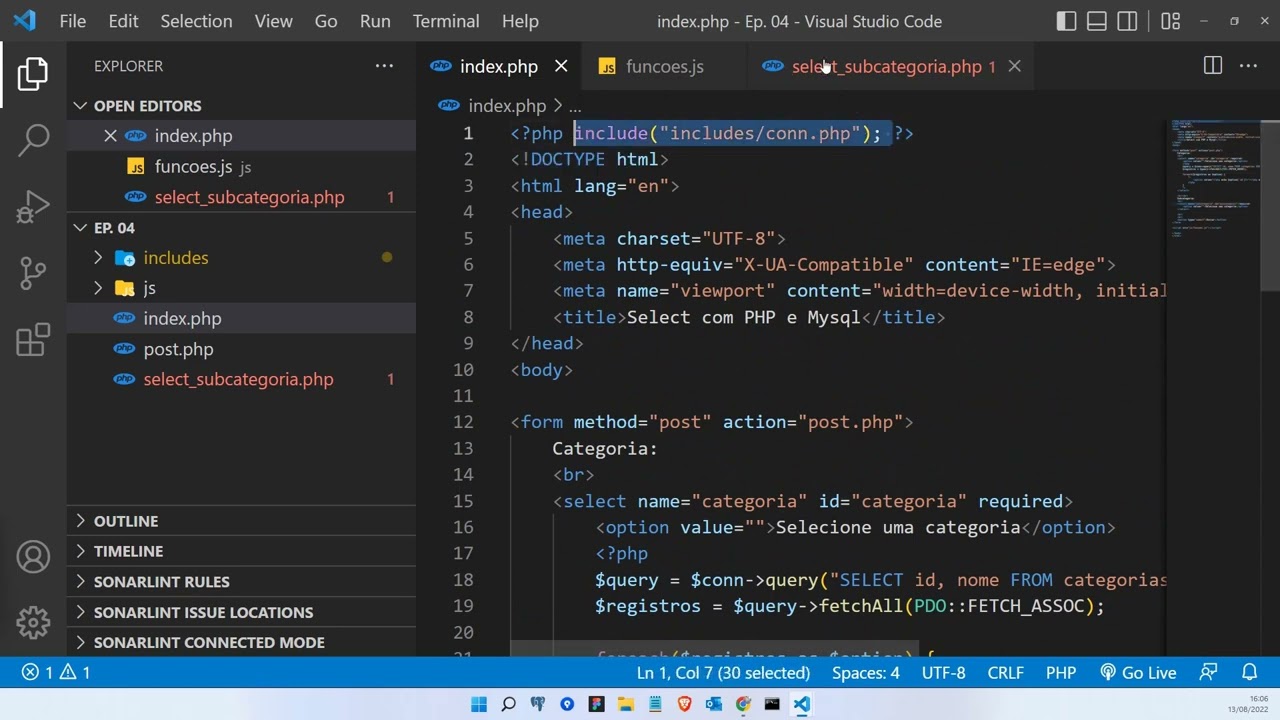The image size is (1280, 720).
Task: Collapse the Open Editors section
Action: (x=241, y=106)
